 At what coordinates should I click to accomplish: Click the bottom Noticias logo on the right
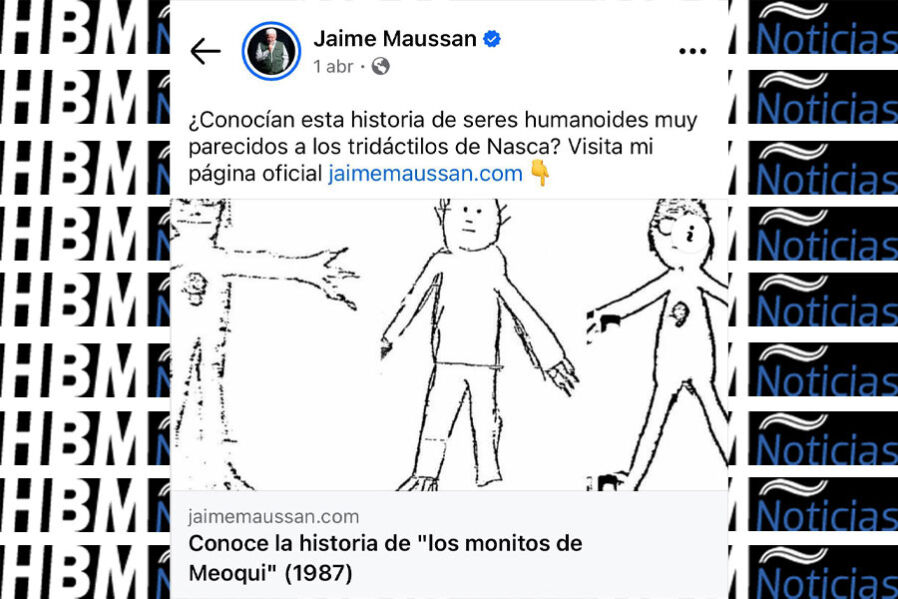(x=826, y=574)
